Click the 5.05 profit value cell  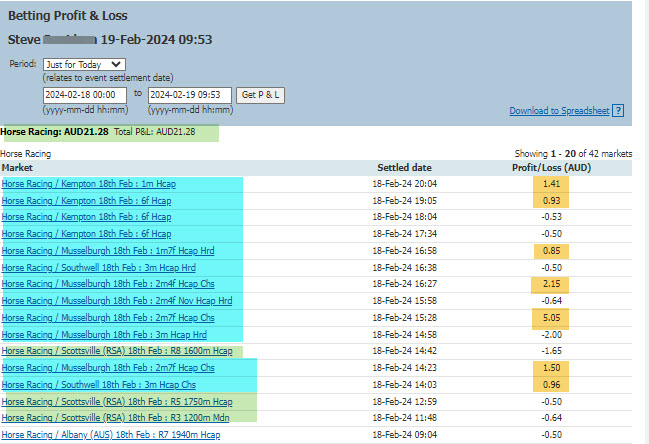pyautogui.click(x=551, y=317)
